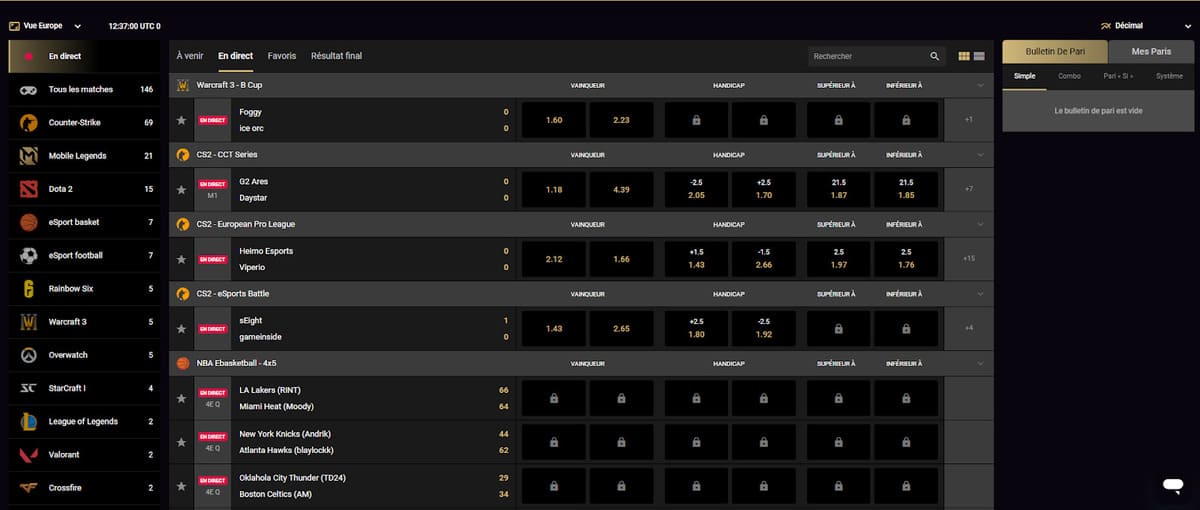Bet on gameinside at 2.65
Image resolution: width=1200 pixels, height=510 pixels.
[621, 328]
